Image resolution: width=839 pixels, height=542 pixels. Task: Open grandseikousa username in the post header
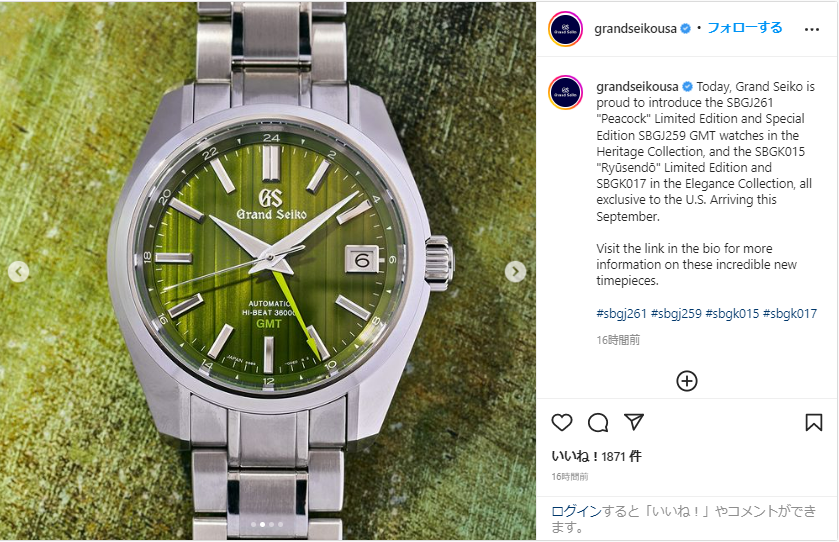pyautogui.click(x=635, y=28)
